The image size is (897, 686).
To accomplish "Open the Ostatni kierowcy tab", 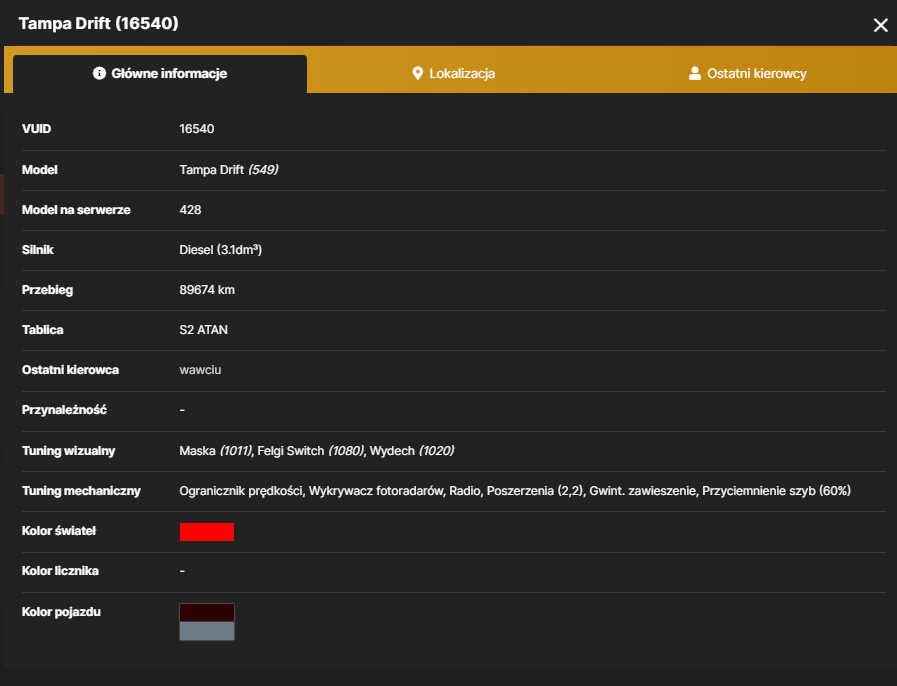I will coord(748,74).
